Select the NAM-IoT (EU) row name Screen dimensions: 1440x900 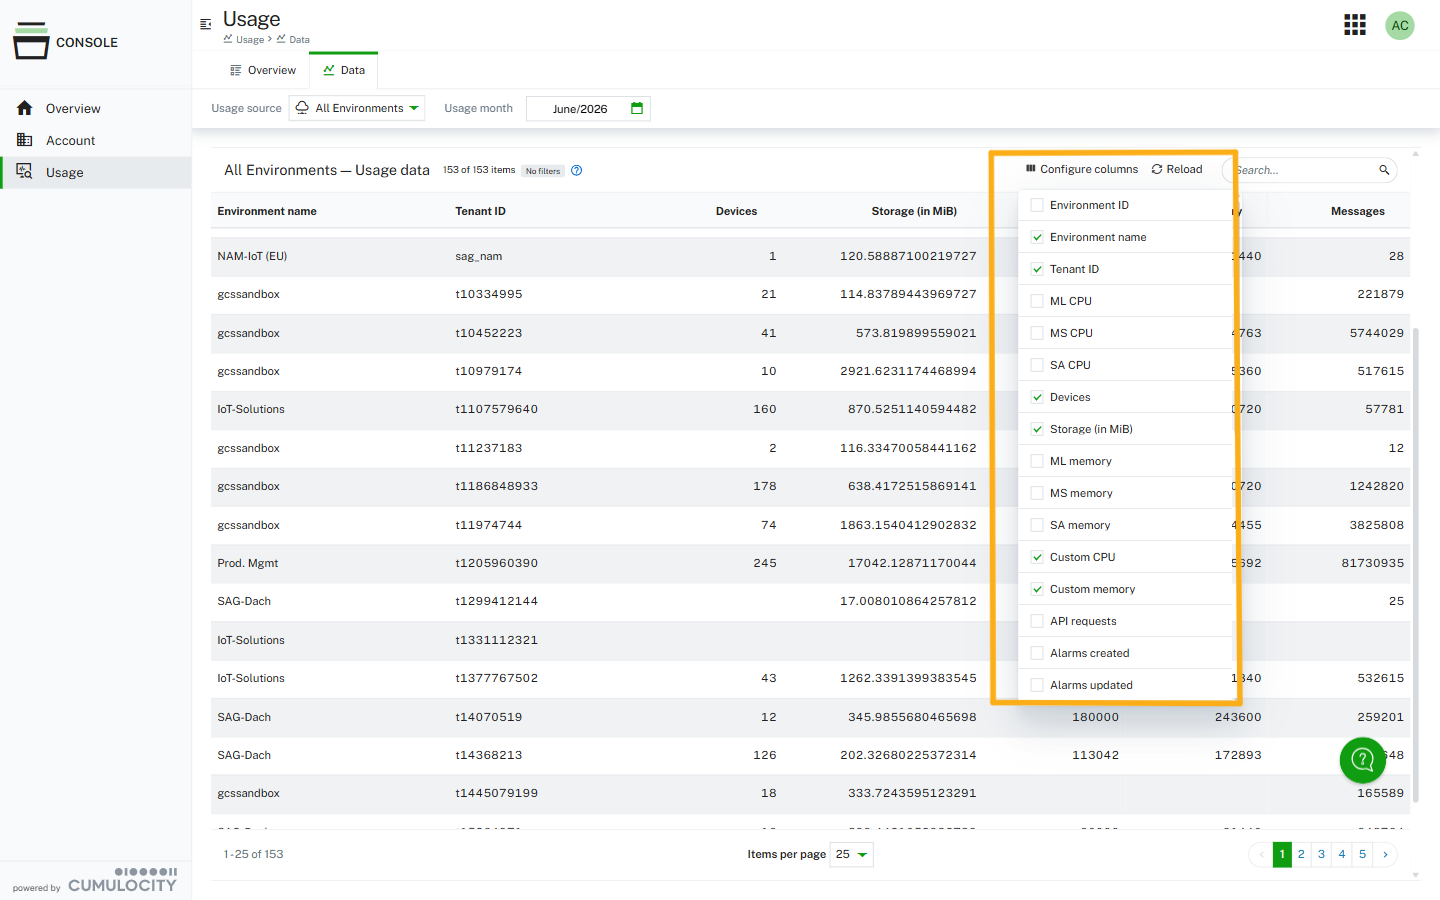coord(252,256)
